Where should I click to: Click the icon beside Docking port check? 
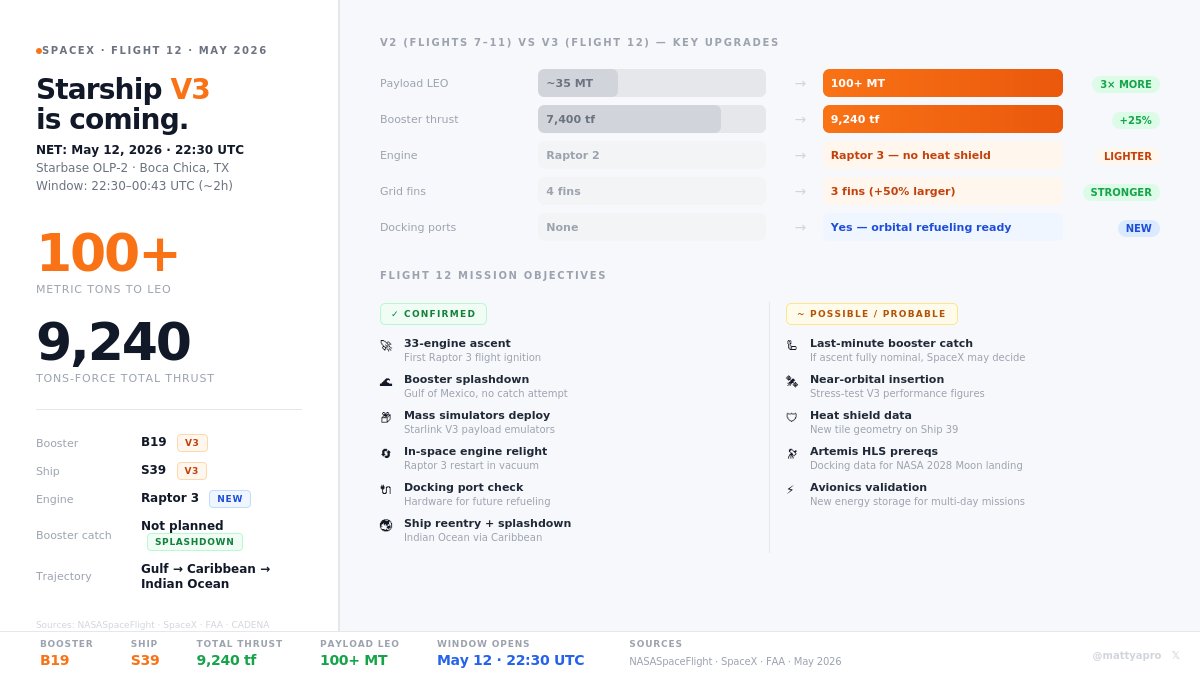click(386, 489)
